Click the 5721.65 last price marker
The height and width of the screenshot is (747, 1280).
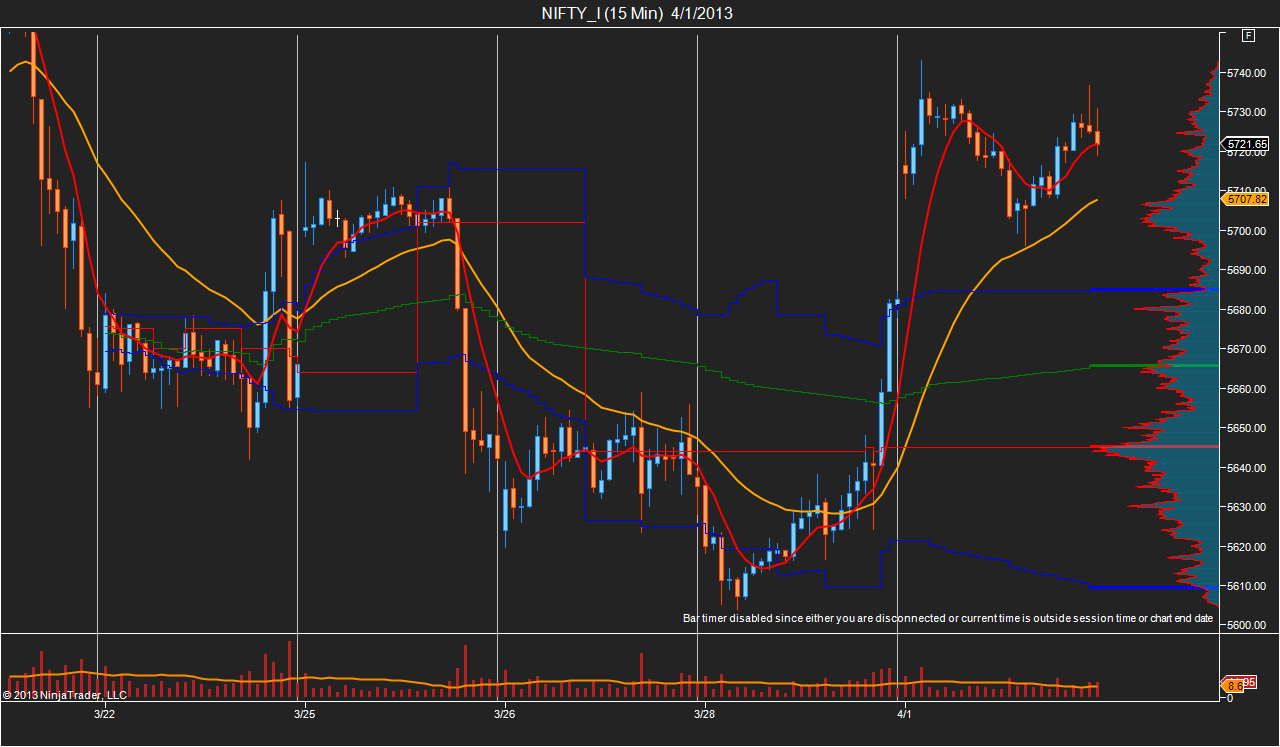pos(1247,144)
